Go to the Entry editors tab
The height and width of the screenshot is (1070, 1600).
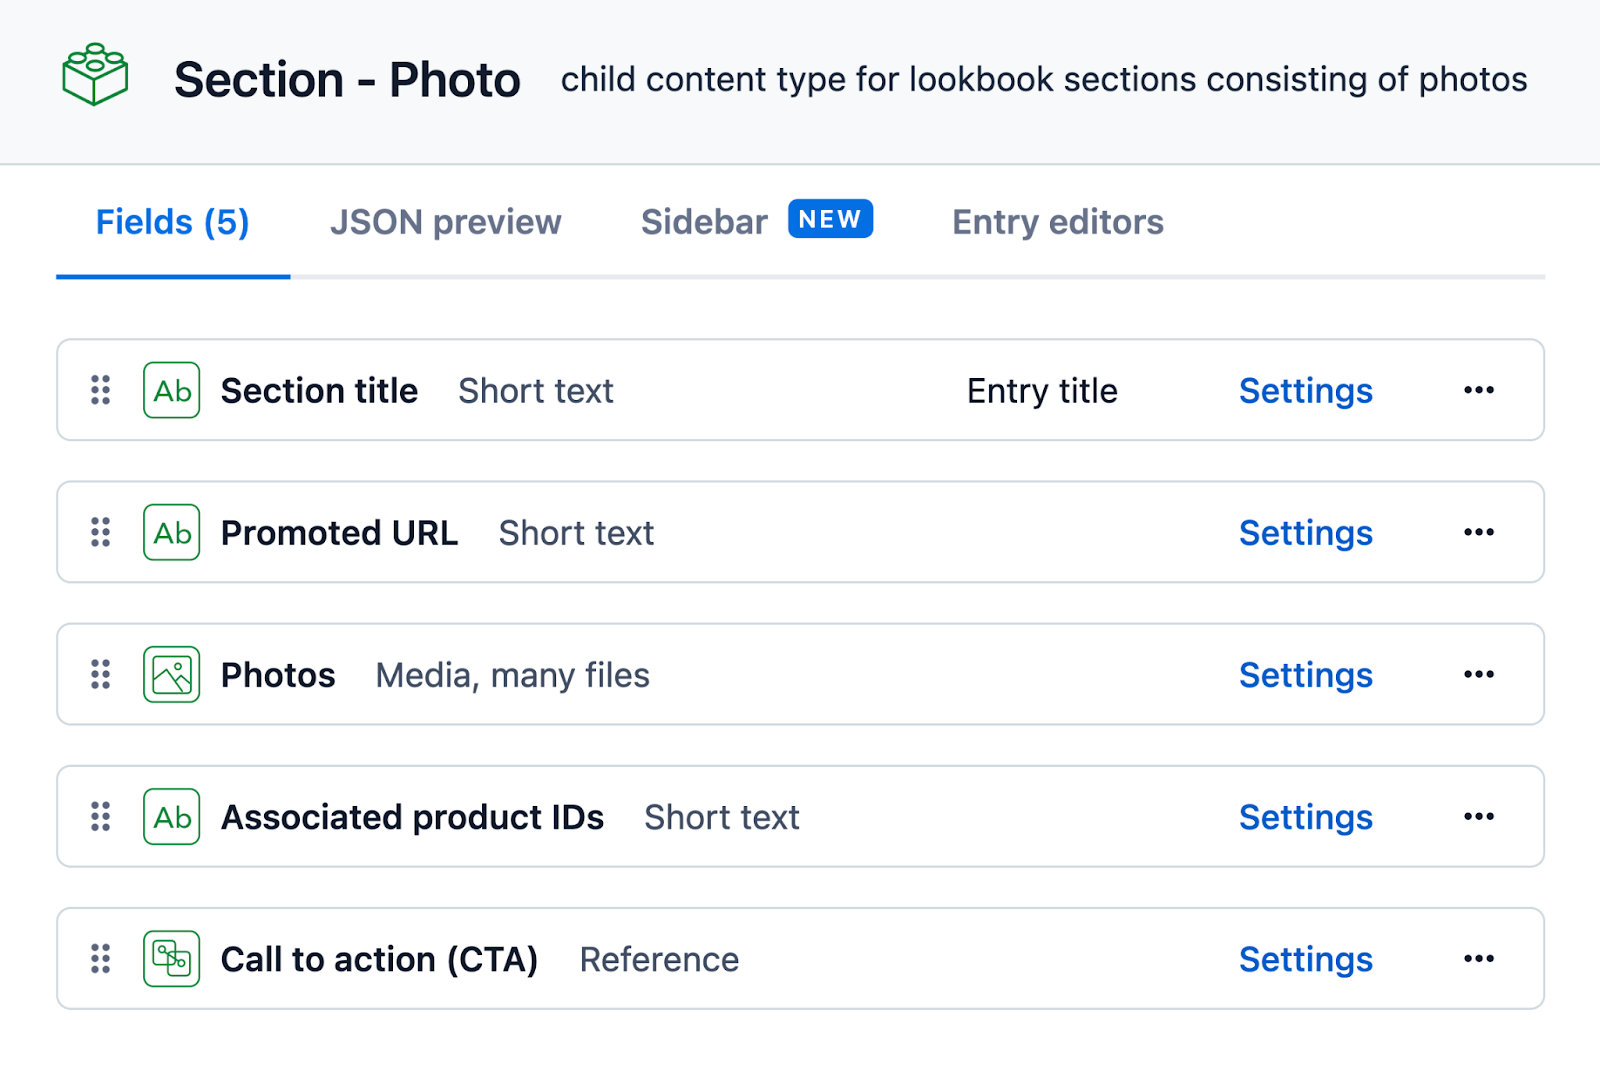point(1057,222)
